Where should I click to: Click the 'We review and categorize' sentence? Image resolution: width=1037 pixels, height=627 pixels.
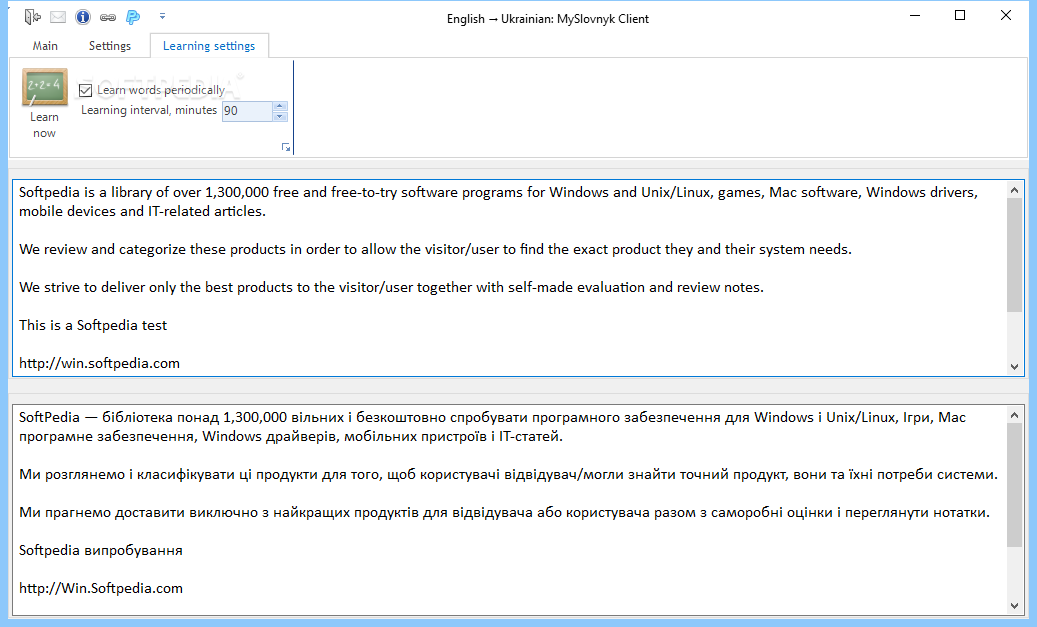pyautogui.click(x=435, y=249)
